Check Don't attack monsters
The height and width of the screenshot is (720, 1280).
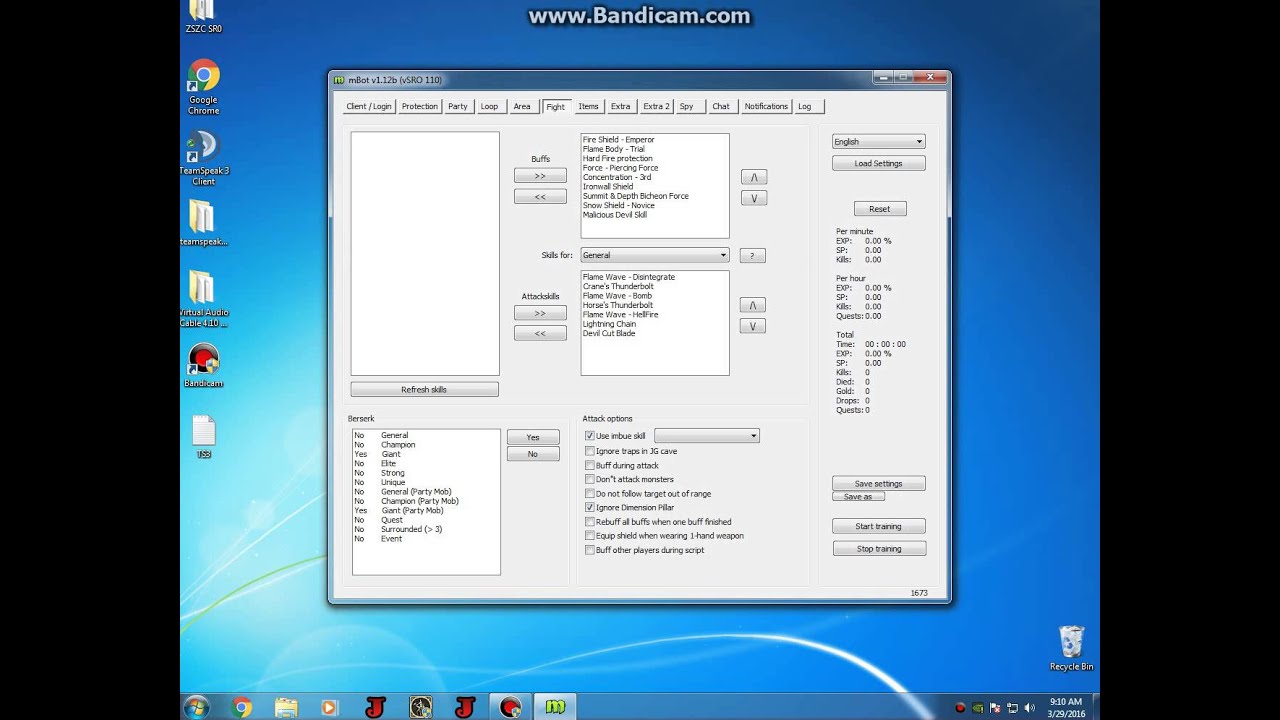[590, 479]
